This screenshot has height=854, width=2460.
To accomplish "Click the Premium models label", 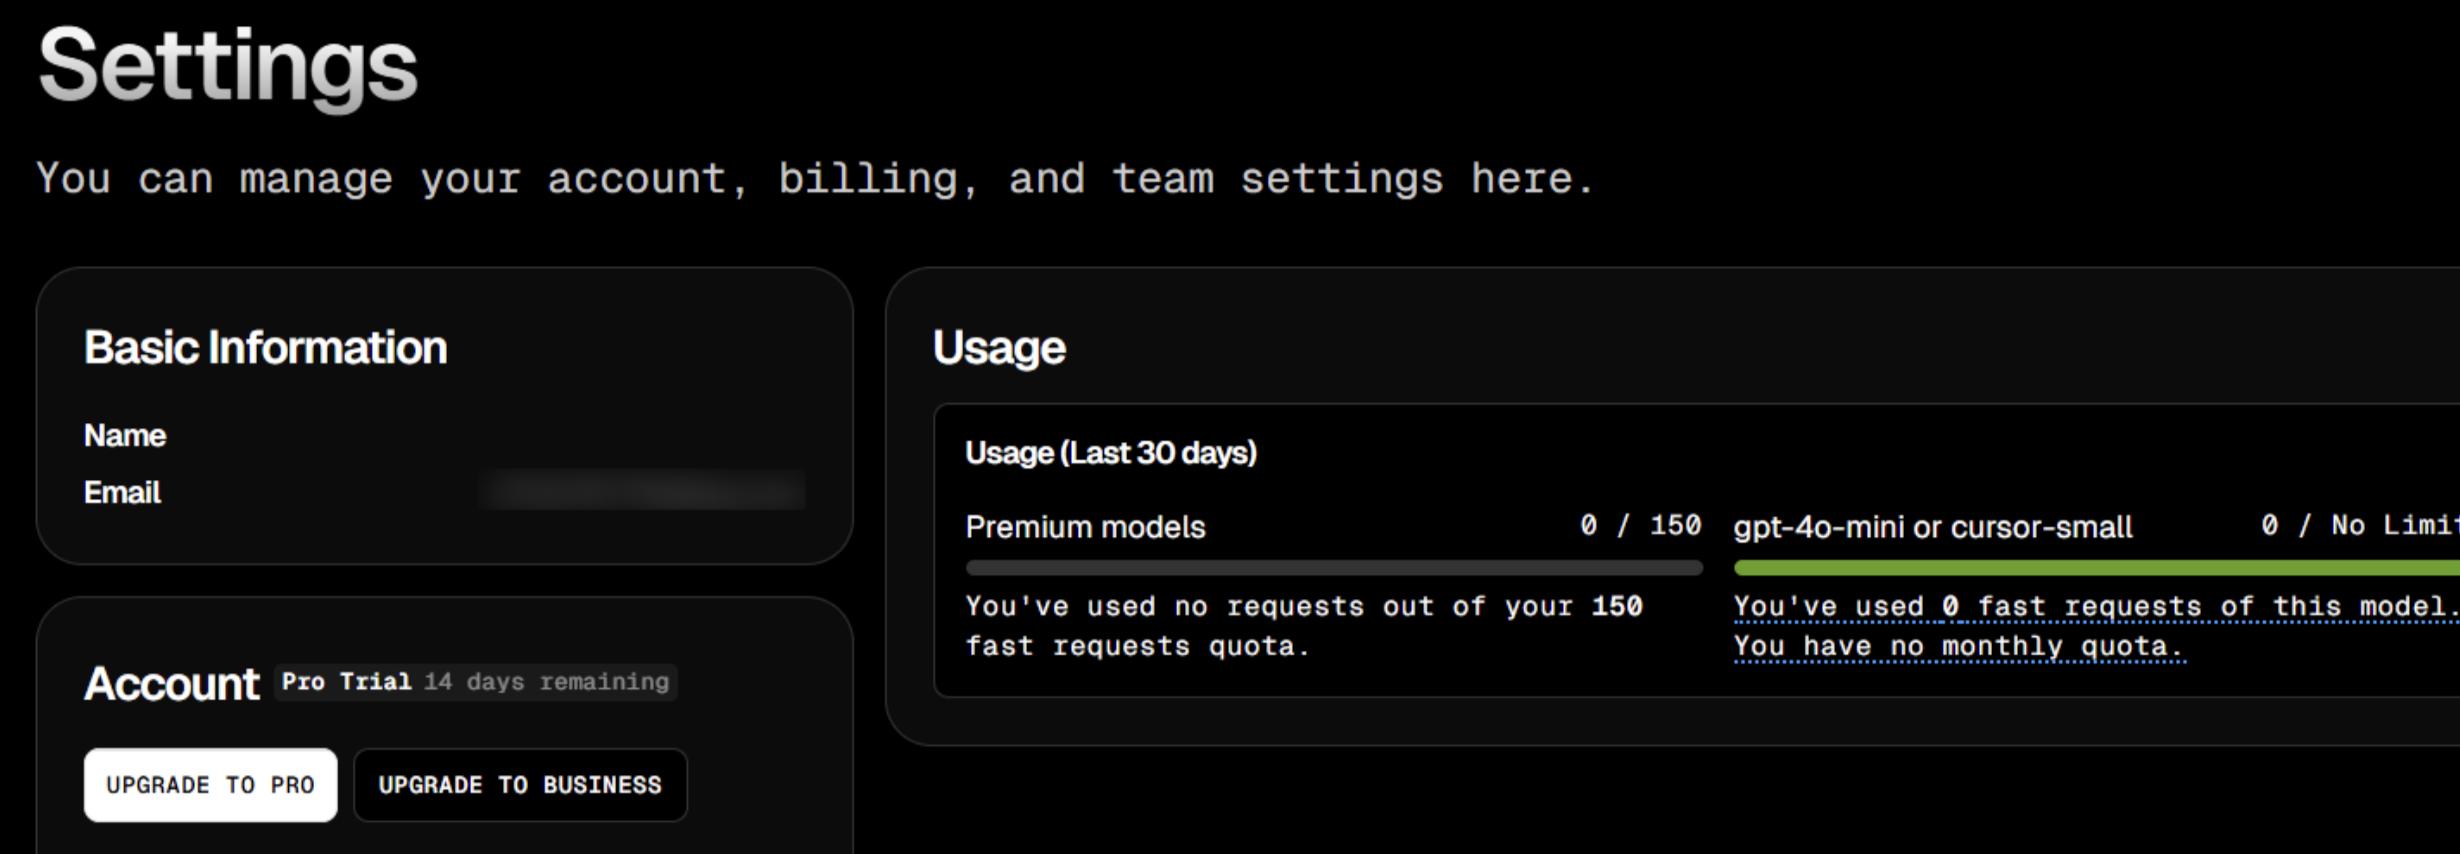I will pos(1085,527).
